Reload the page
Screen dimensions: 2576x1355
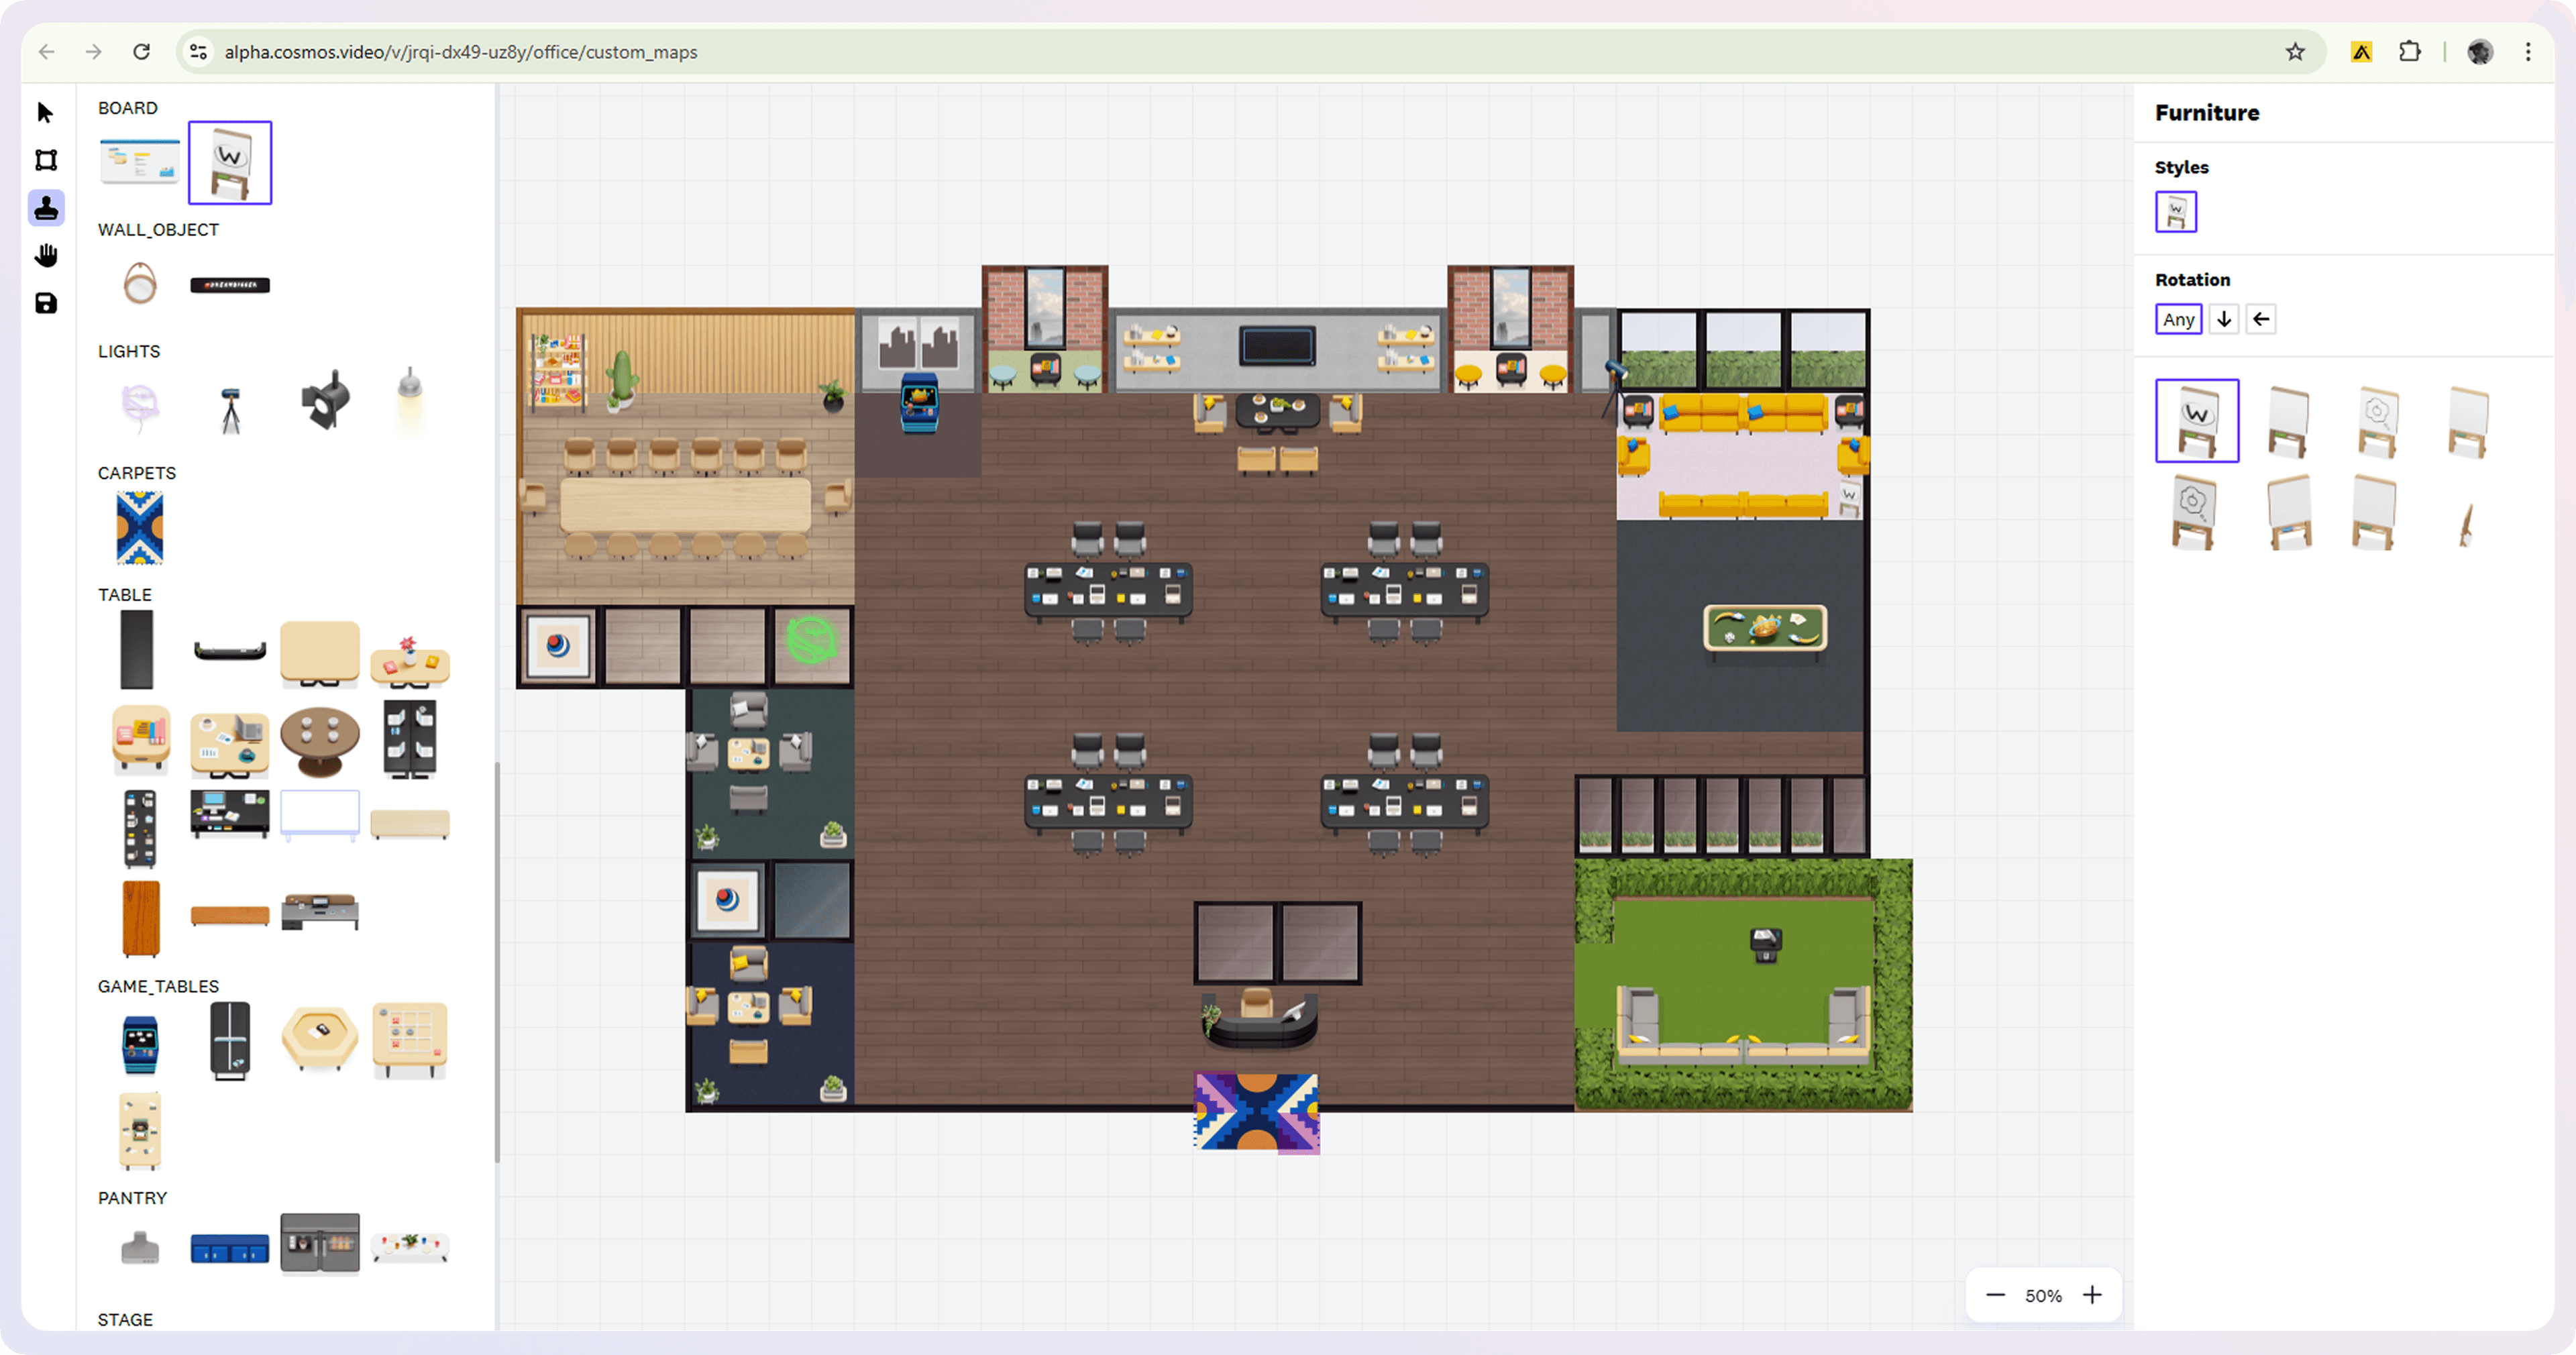pos(142,52)
